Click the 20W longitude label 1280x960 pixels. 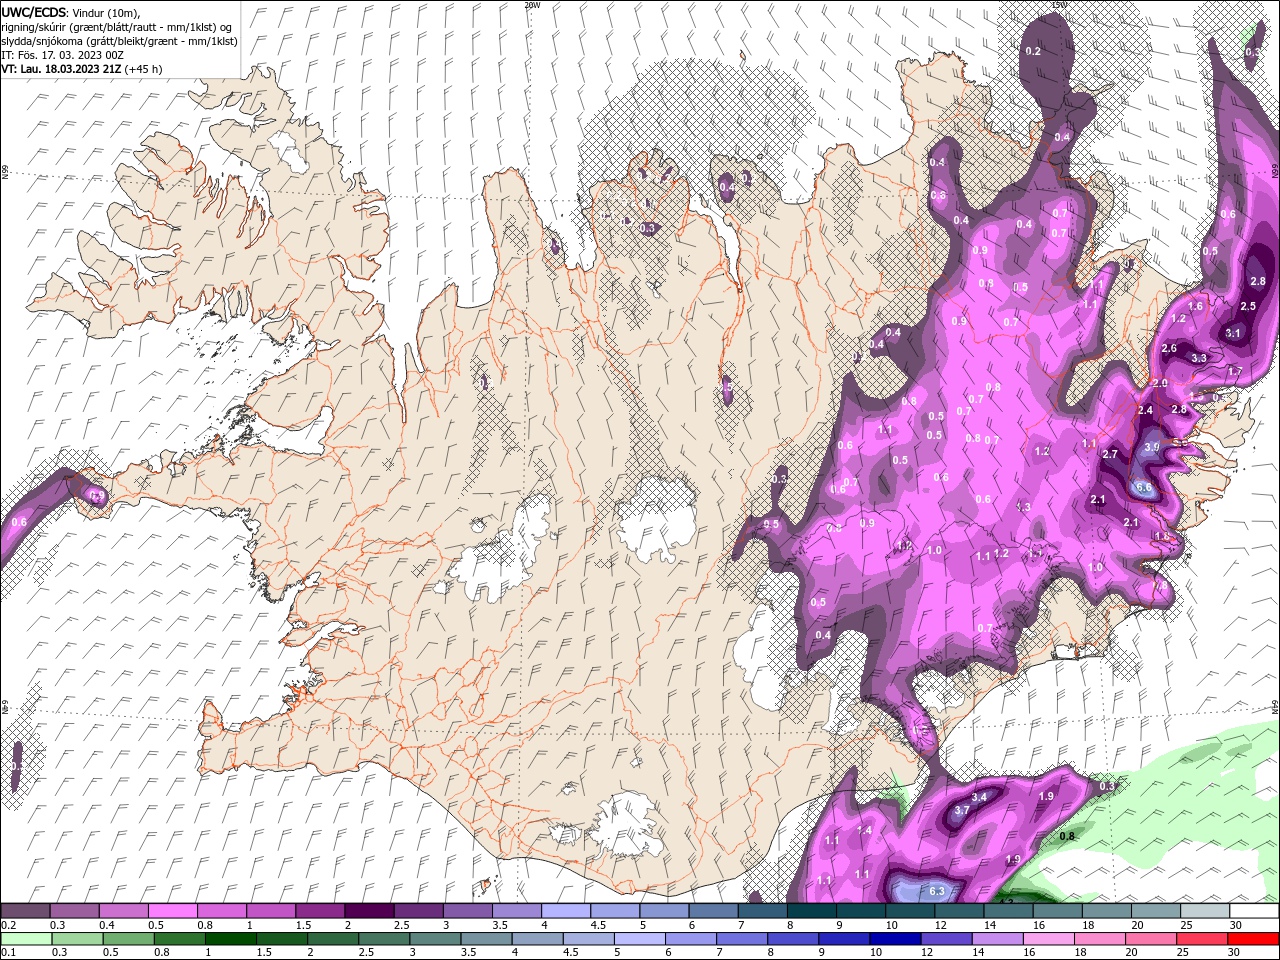[531, 5]
